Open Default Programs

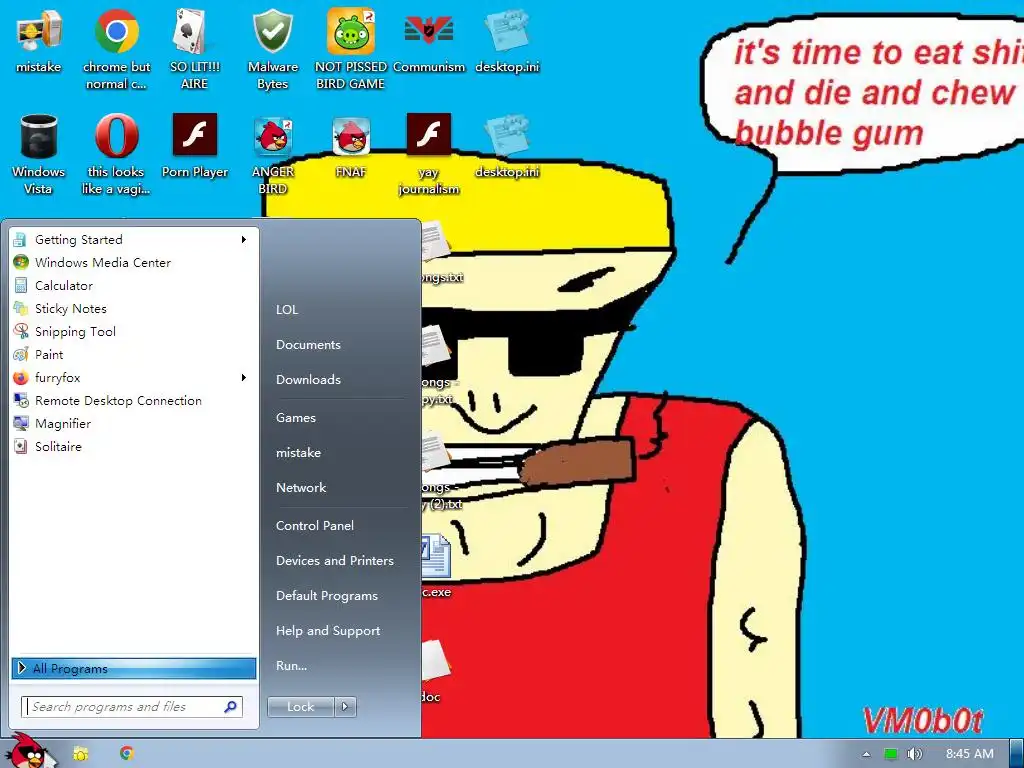click(x=327, y=596)
